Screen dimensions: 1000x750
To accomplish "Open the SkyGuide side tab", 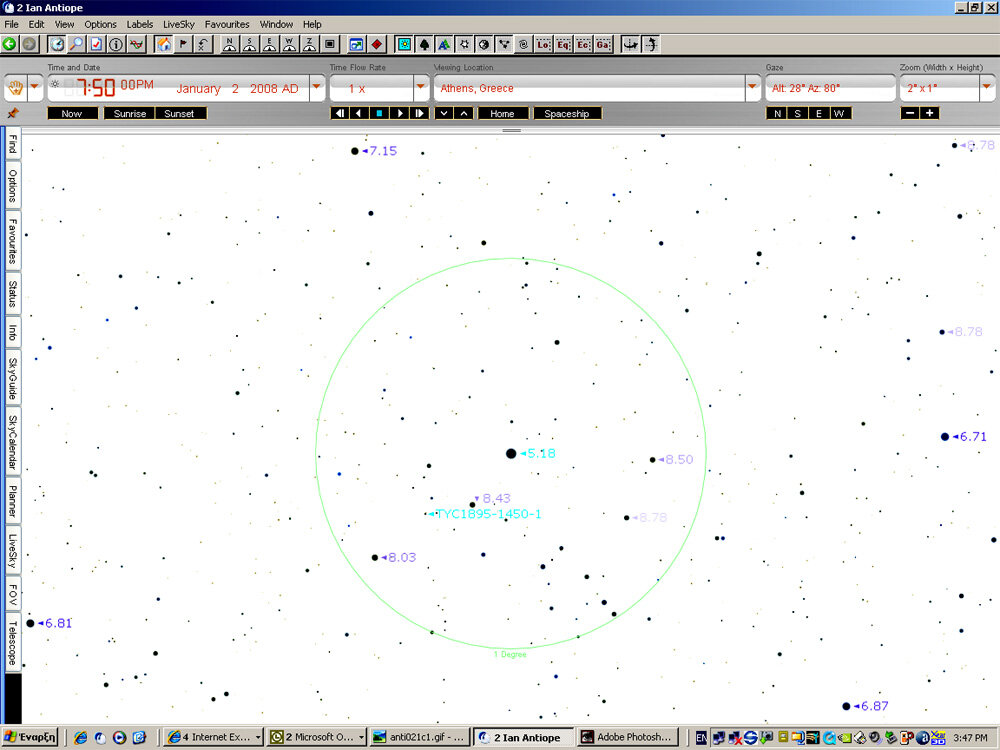I will point(13,379).
